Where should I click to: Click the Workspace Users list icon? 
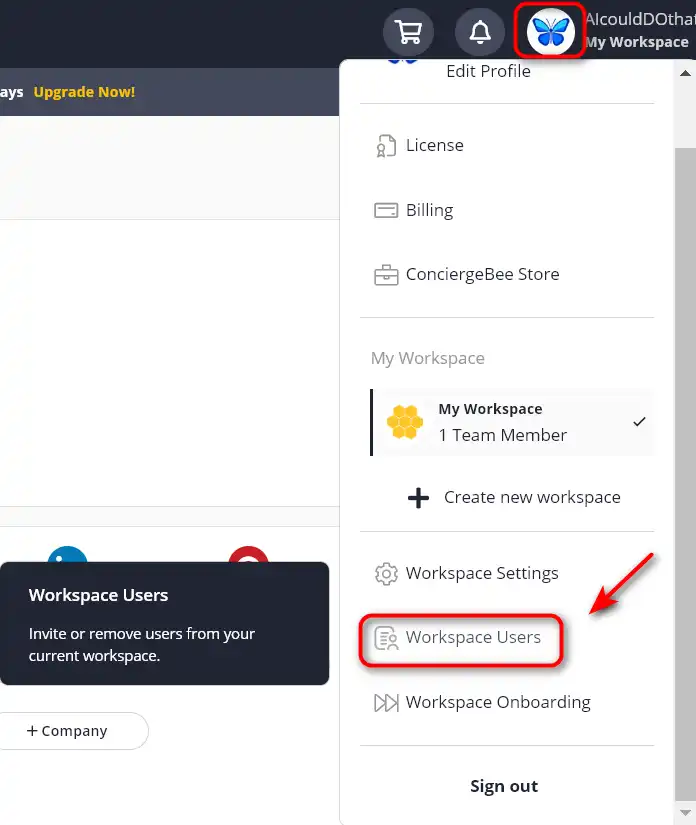pyautogui.click(x=386, y=638)
